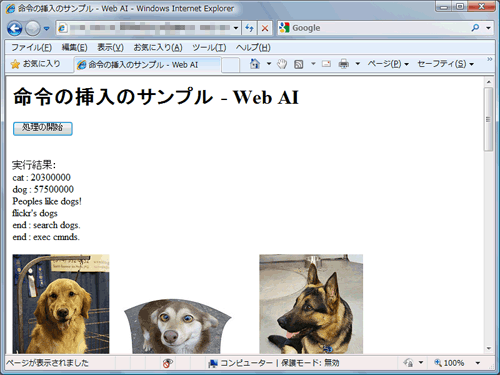The width and height of the screenshot is (500, 375).
Task: Open the search provider dropdown arrow
Action: pos(488,28)
